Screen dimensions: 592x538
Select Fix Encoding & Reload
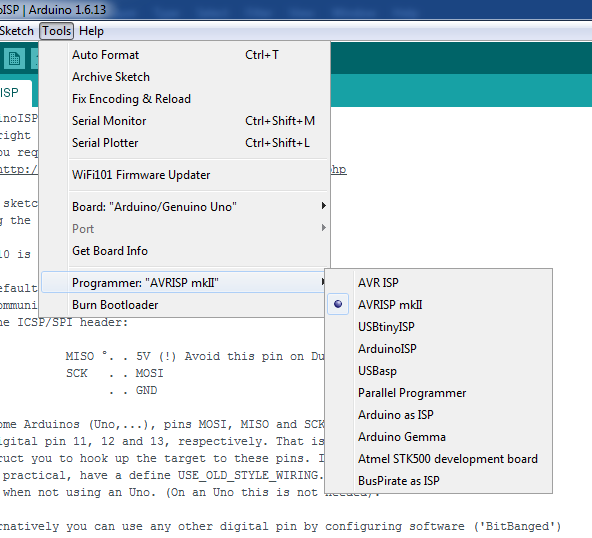[185, 99]
